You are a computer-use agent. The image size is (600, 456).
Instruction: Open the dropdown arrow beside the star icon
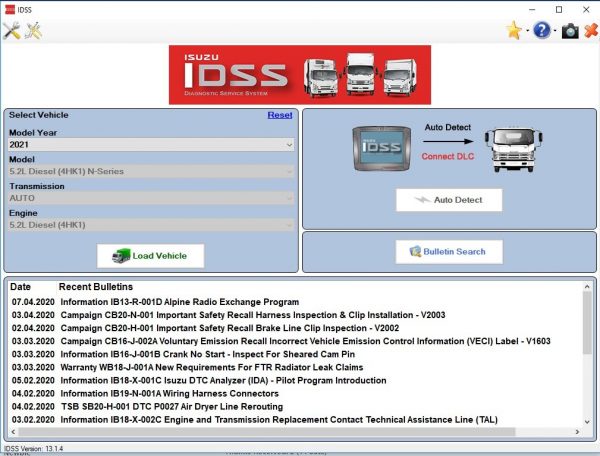(x=527, y=31)
